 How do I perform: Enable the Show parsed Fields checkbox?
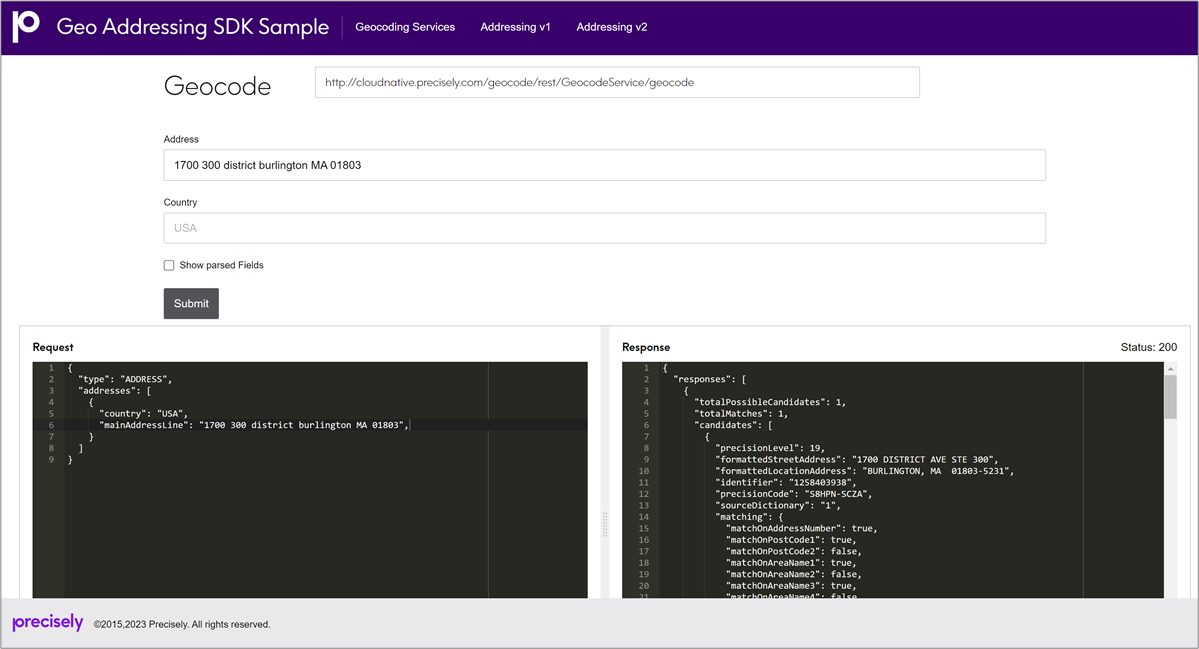169,265
